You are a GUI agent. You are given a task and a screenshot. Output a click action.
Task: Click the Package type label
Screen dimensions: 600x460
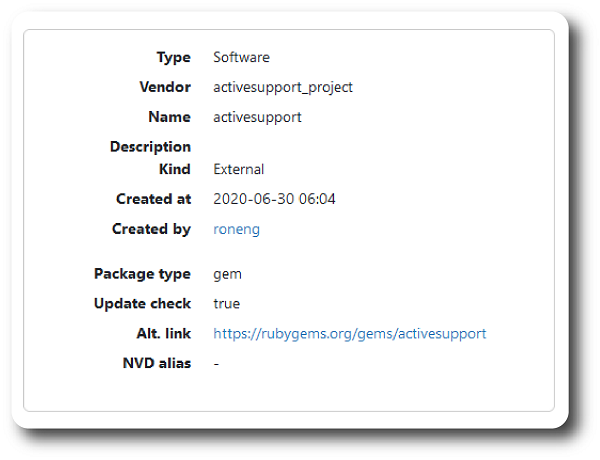[142, 273]
